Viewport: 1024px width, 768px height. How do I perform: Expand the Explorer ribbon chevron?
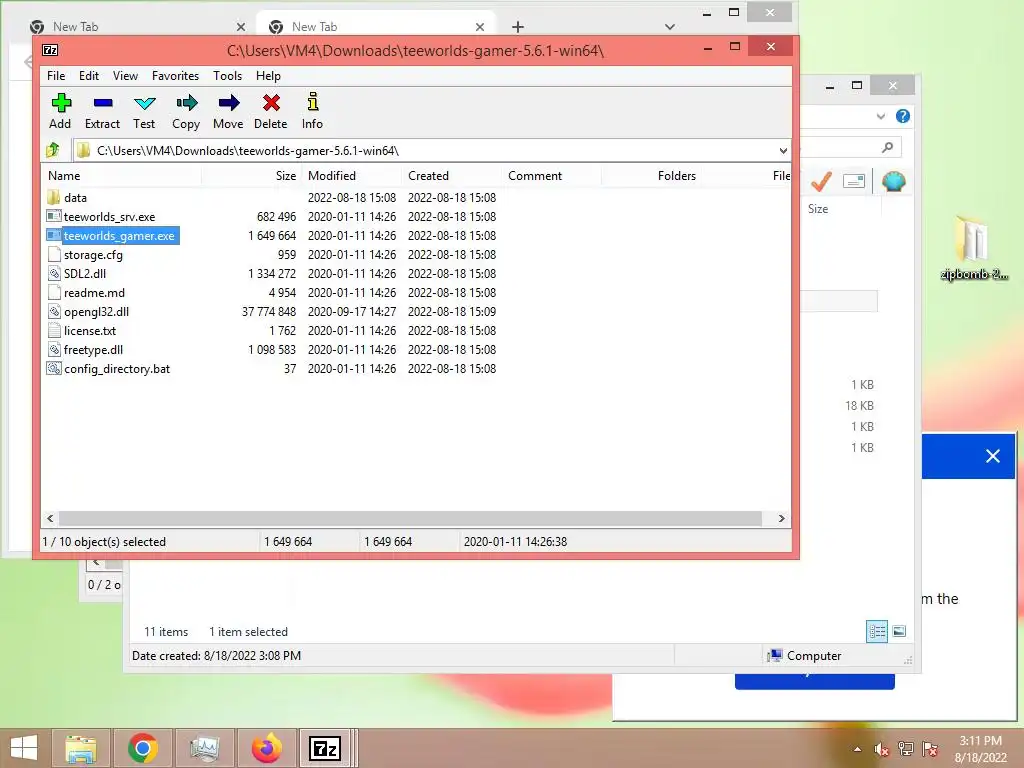pyautogui.click(x=881, y=116)
